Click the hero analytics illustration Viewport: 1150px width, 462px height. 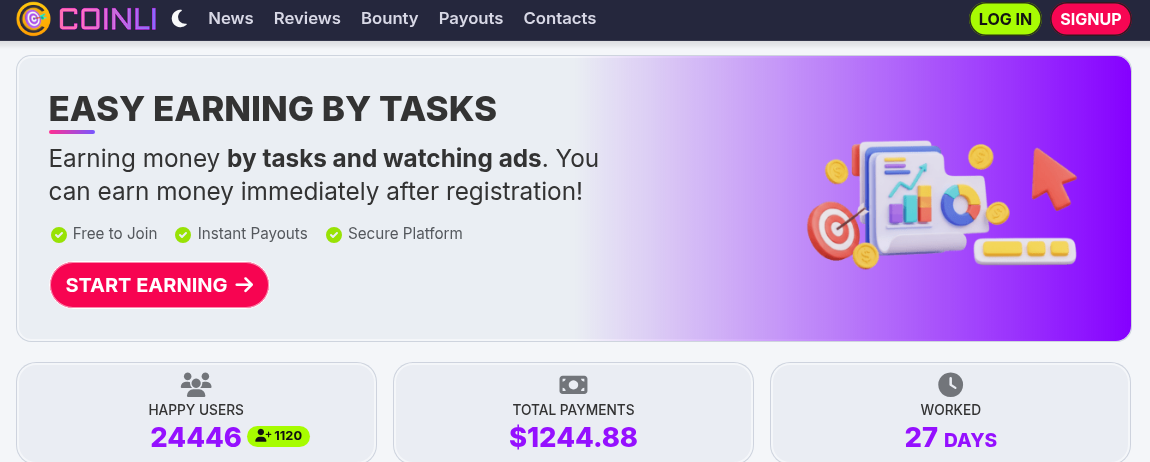(x=942, y=205)
